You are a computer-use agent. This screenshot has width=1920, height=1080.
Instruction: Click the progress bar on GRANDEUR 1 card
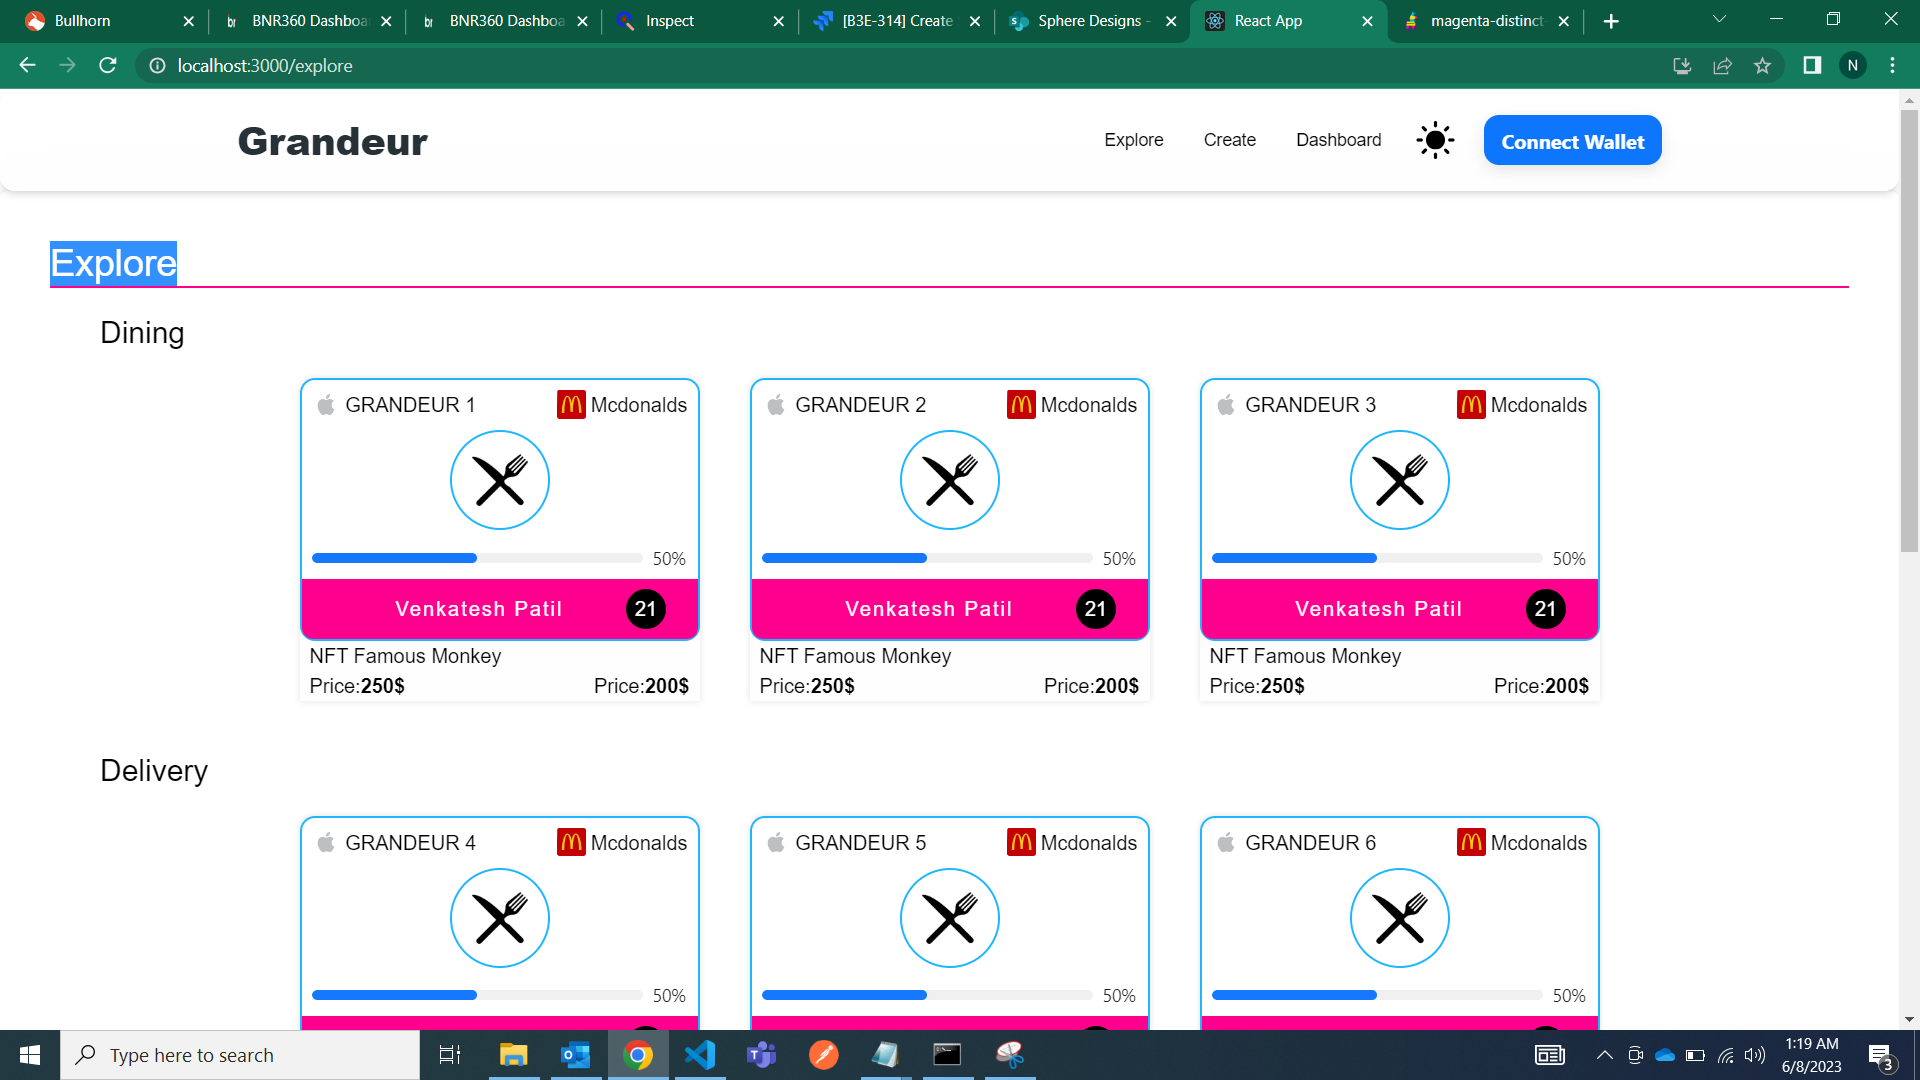coord(477,558)
